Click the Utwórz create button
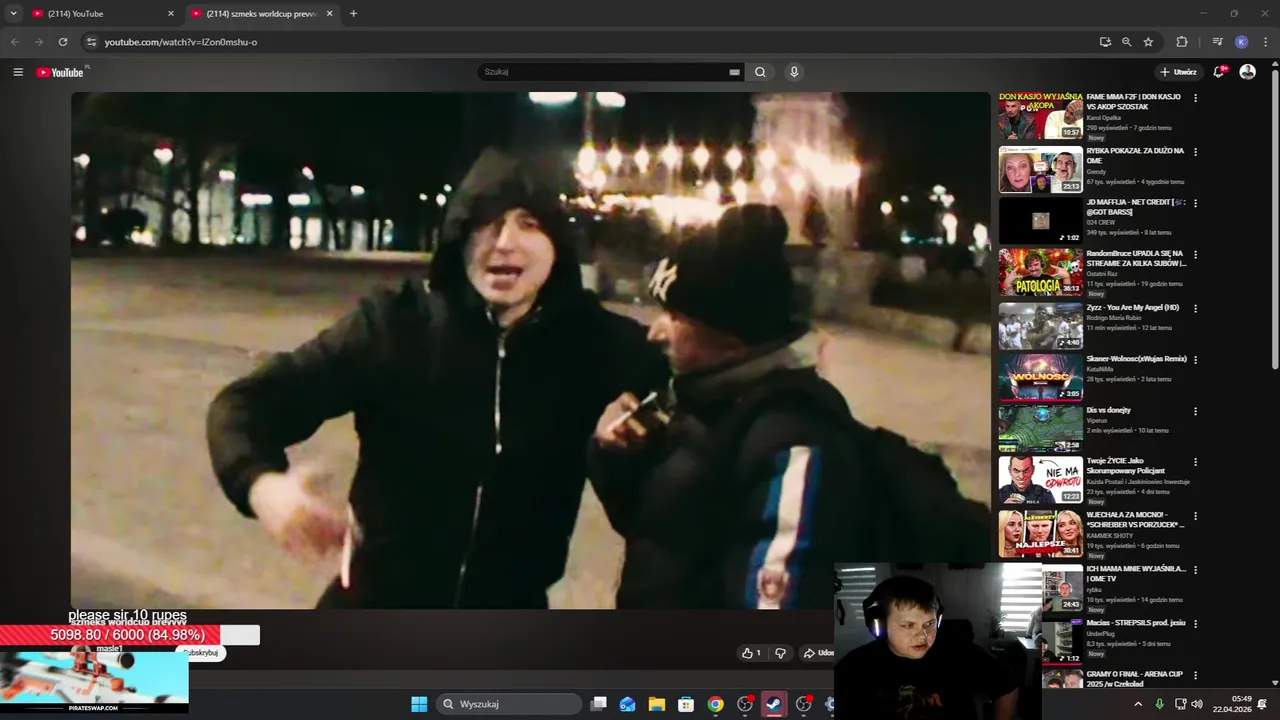1280x720 pixels. point(1178,72)
